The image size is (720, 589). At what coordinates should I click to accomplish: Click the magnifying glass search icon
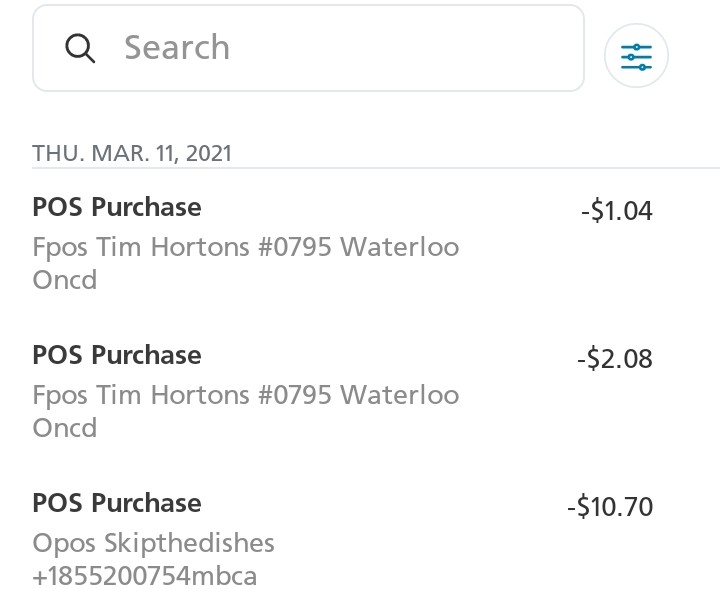[80, 48]
